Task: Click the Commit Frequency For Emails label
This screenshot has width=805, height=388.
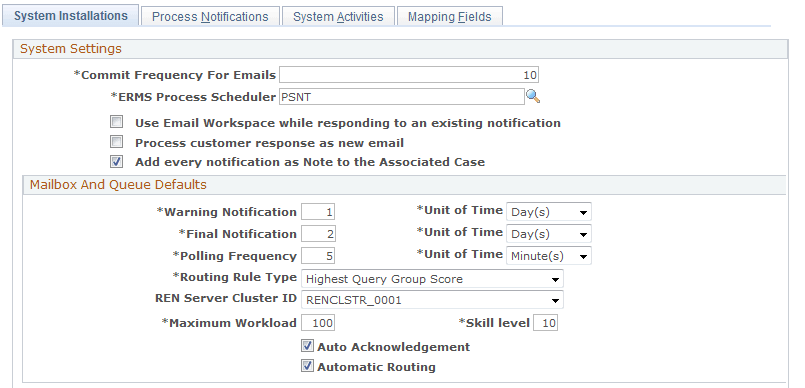Action: pyautogui.click(x=175, y=75)
